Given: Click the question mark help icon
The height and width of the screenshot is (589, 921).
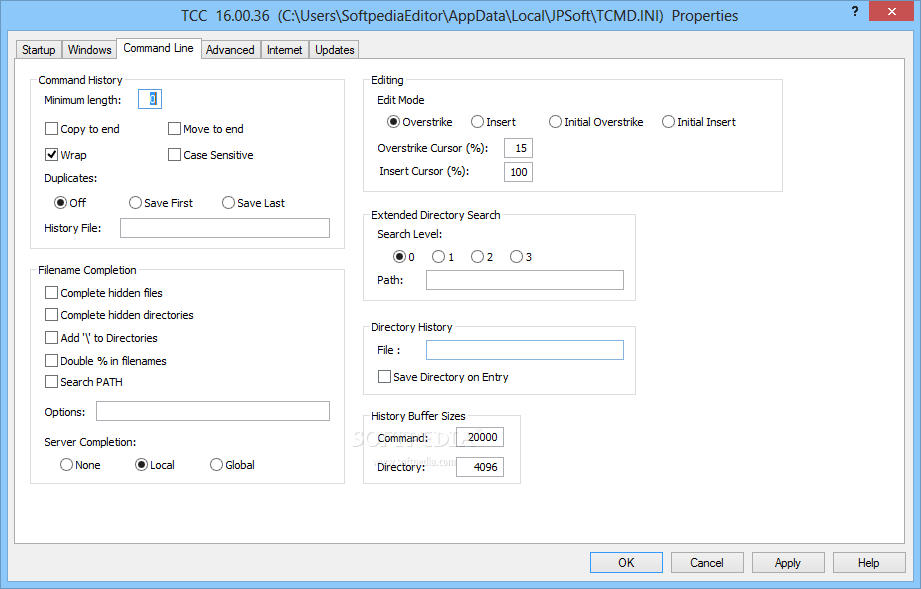Looking at the screenshot, I should pyautogui.click(x=855, y=12).
